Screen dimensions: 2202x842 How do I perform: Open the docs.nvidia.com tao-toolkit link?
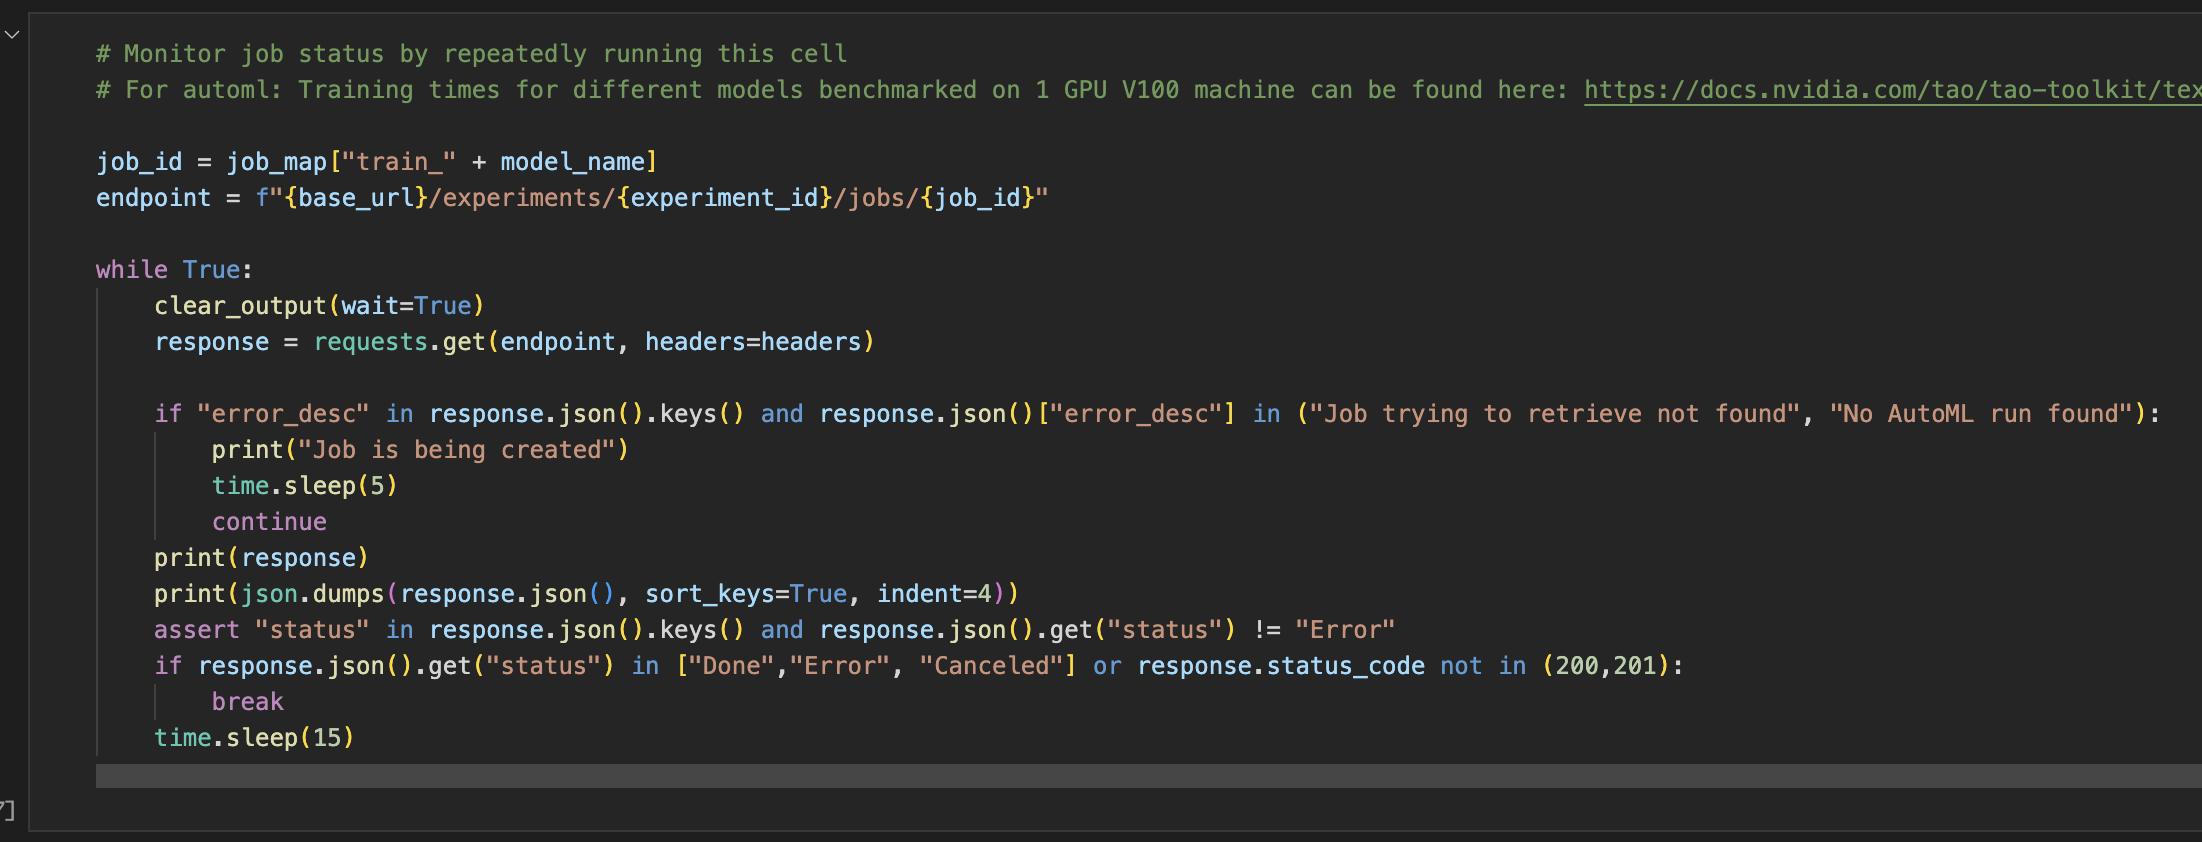click(1892, 90)
